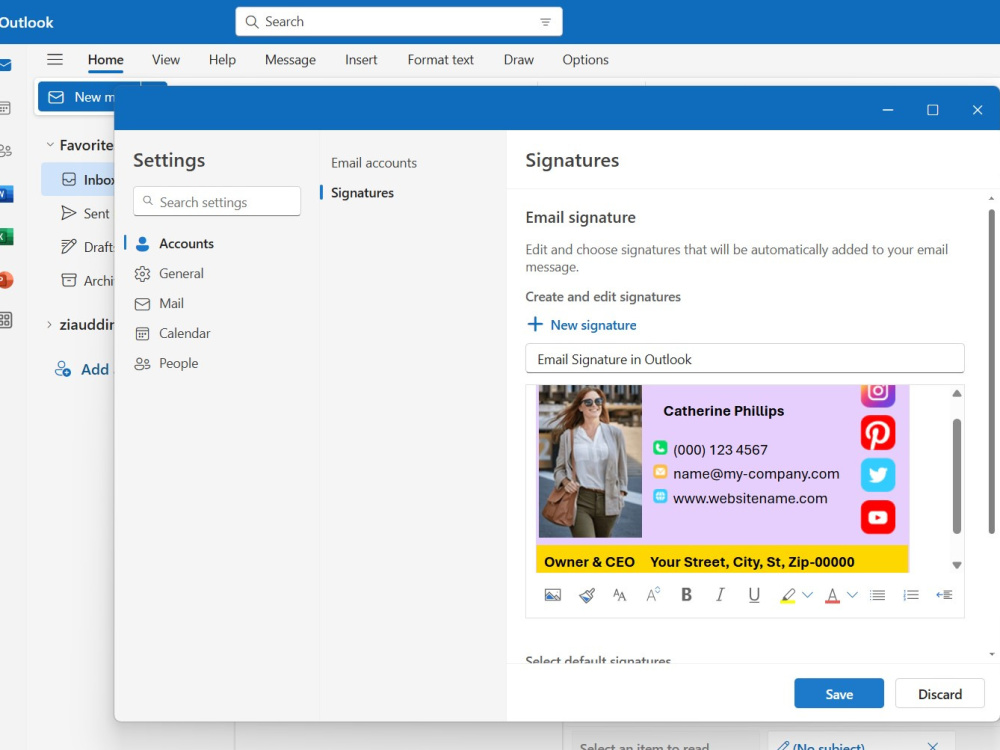Click the orange mail icon in signature

(660, 473)
